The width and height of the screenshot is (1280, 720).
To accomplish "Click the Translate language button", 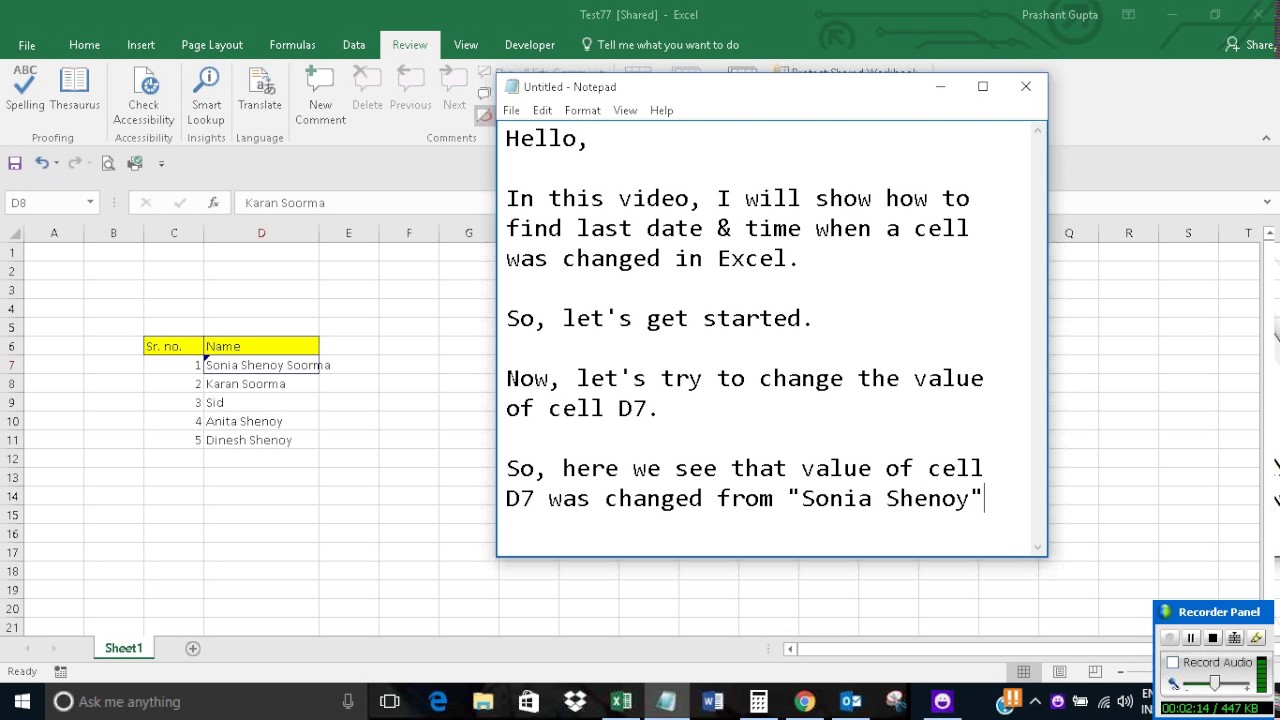I will [x=260, y=89].
